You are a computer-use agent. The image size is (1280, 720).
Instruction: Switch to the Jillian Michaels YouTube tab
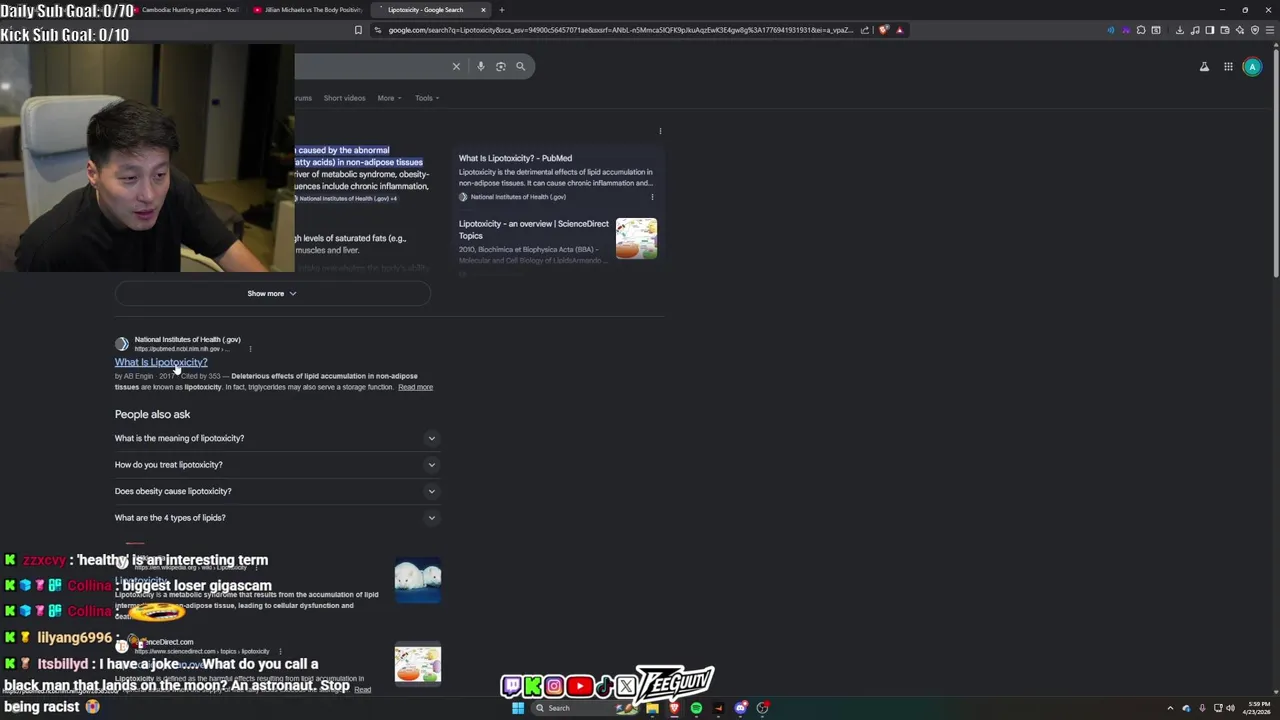[x=308, y=10]
